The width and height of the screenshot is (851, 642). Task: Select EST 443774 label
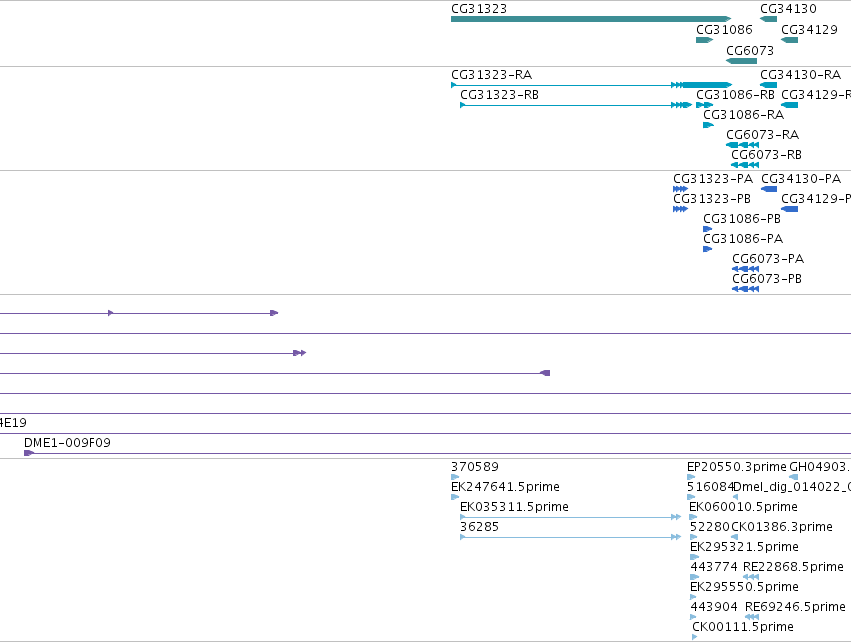coord(714,567)
